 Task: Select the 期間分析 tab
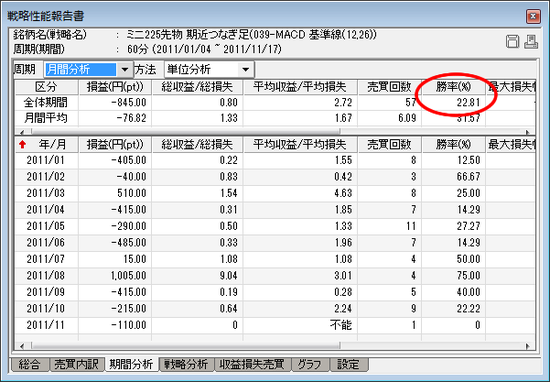(132, 364)
